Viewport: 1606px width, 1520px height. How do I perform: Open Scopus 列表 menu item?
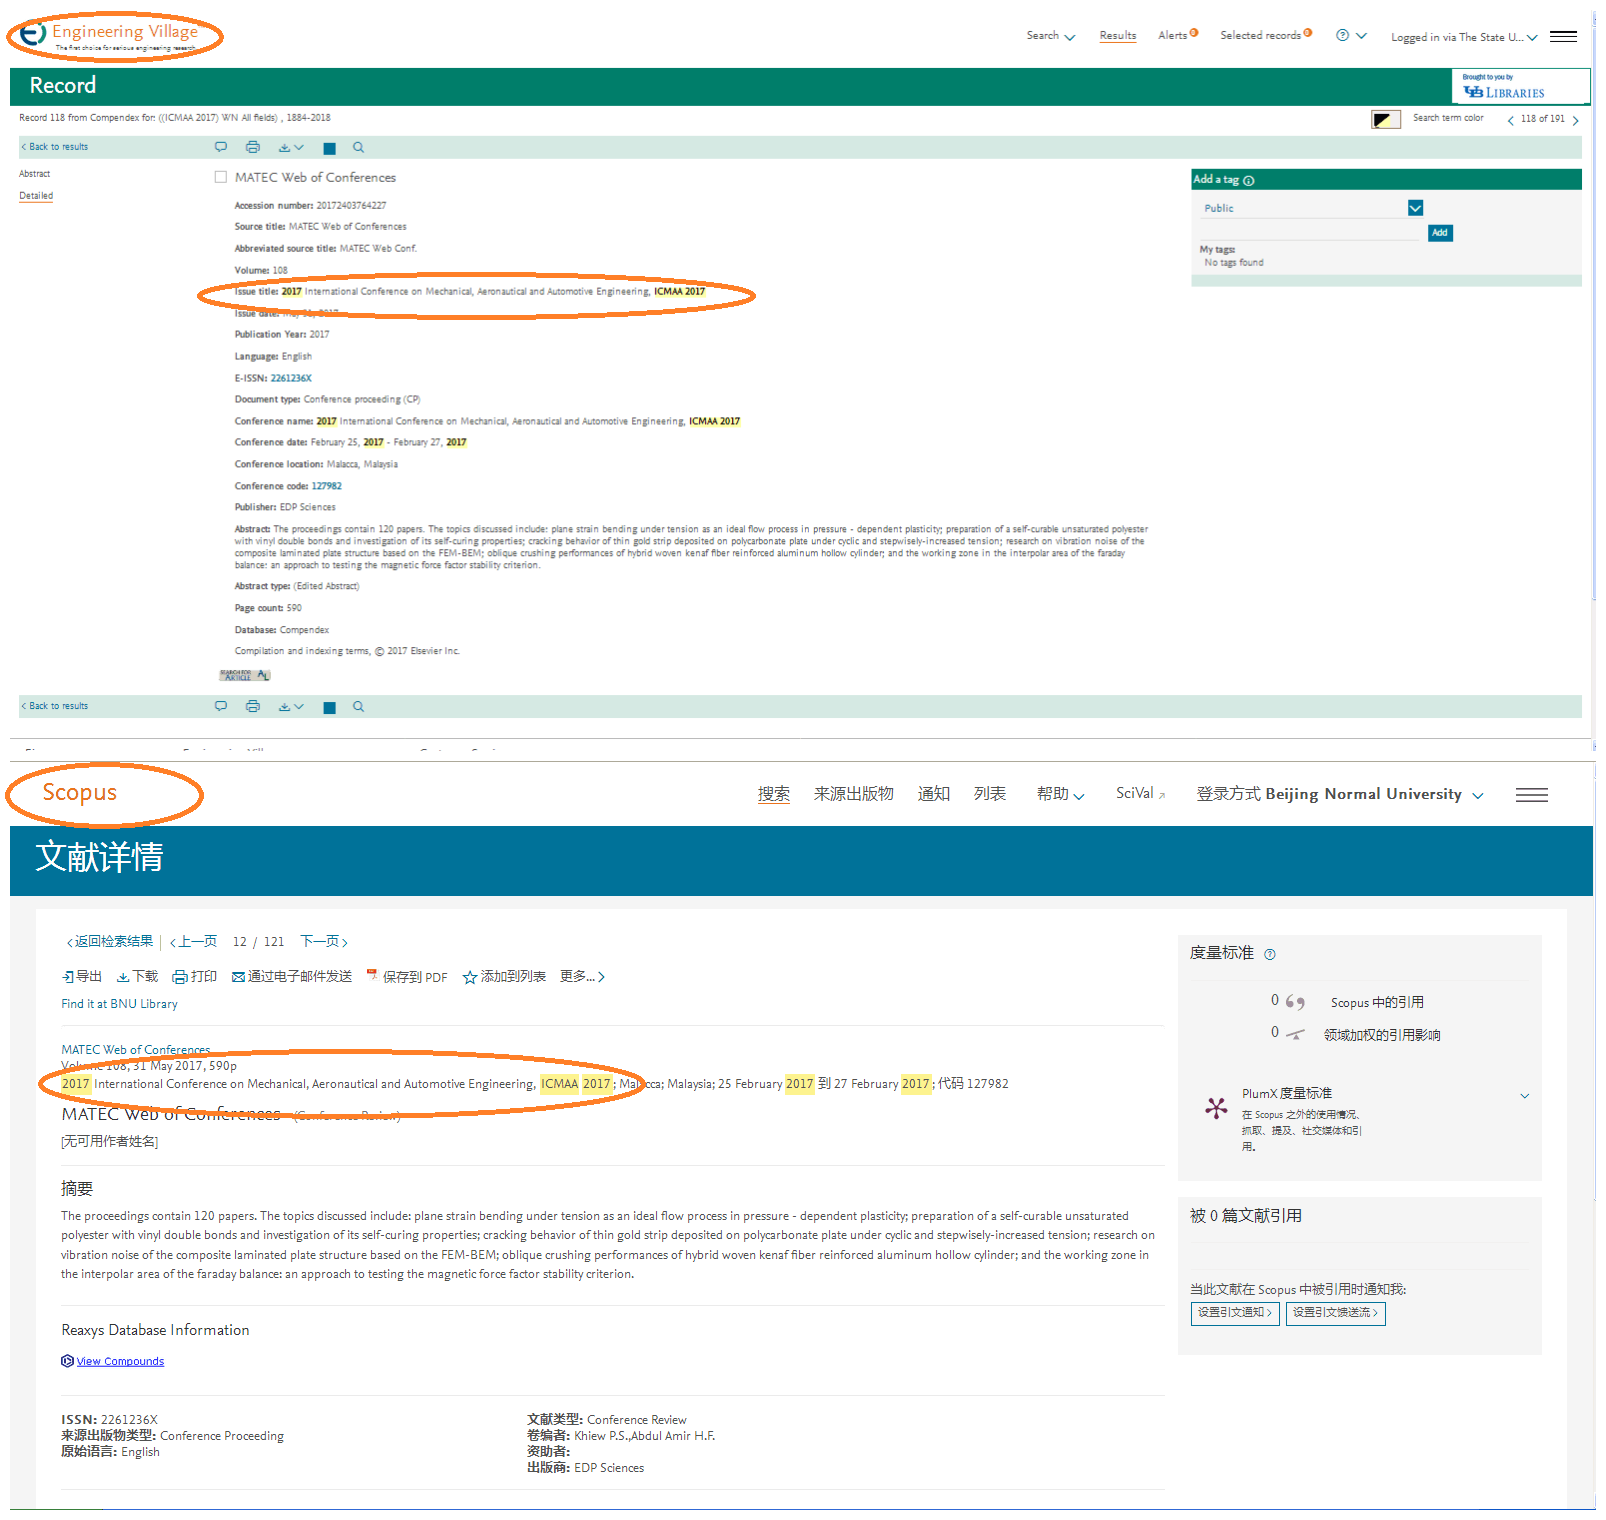tap(990, 794)
